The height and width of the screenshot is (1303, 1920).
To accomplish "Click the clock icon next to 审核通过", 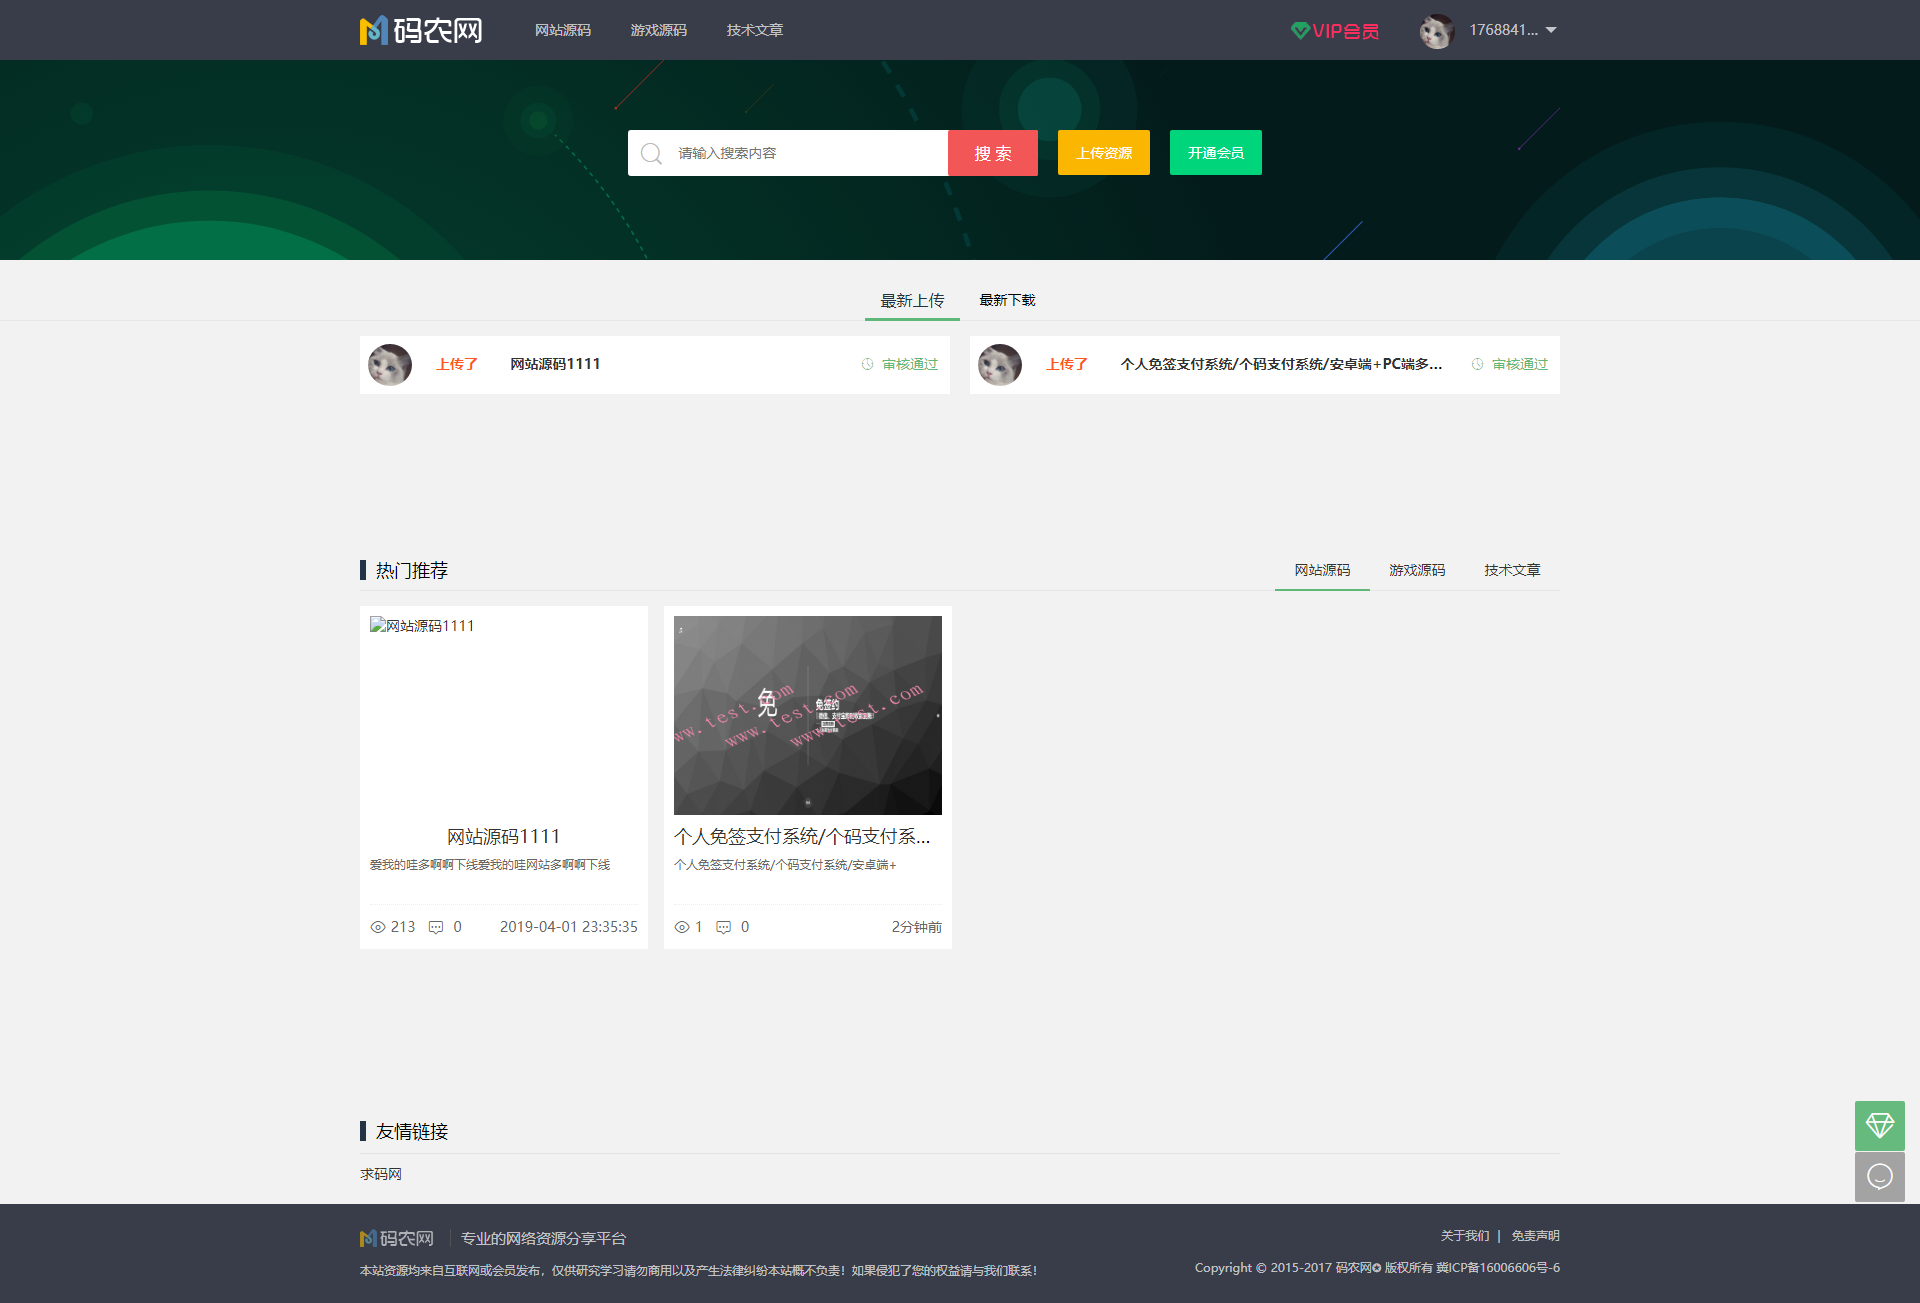I will [866, 364].
